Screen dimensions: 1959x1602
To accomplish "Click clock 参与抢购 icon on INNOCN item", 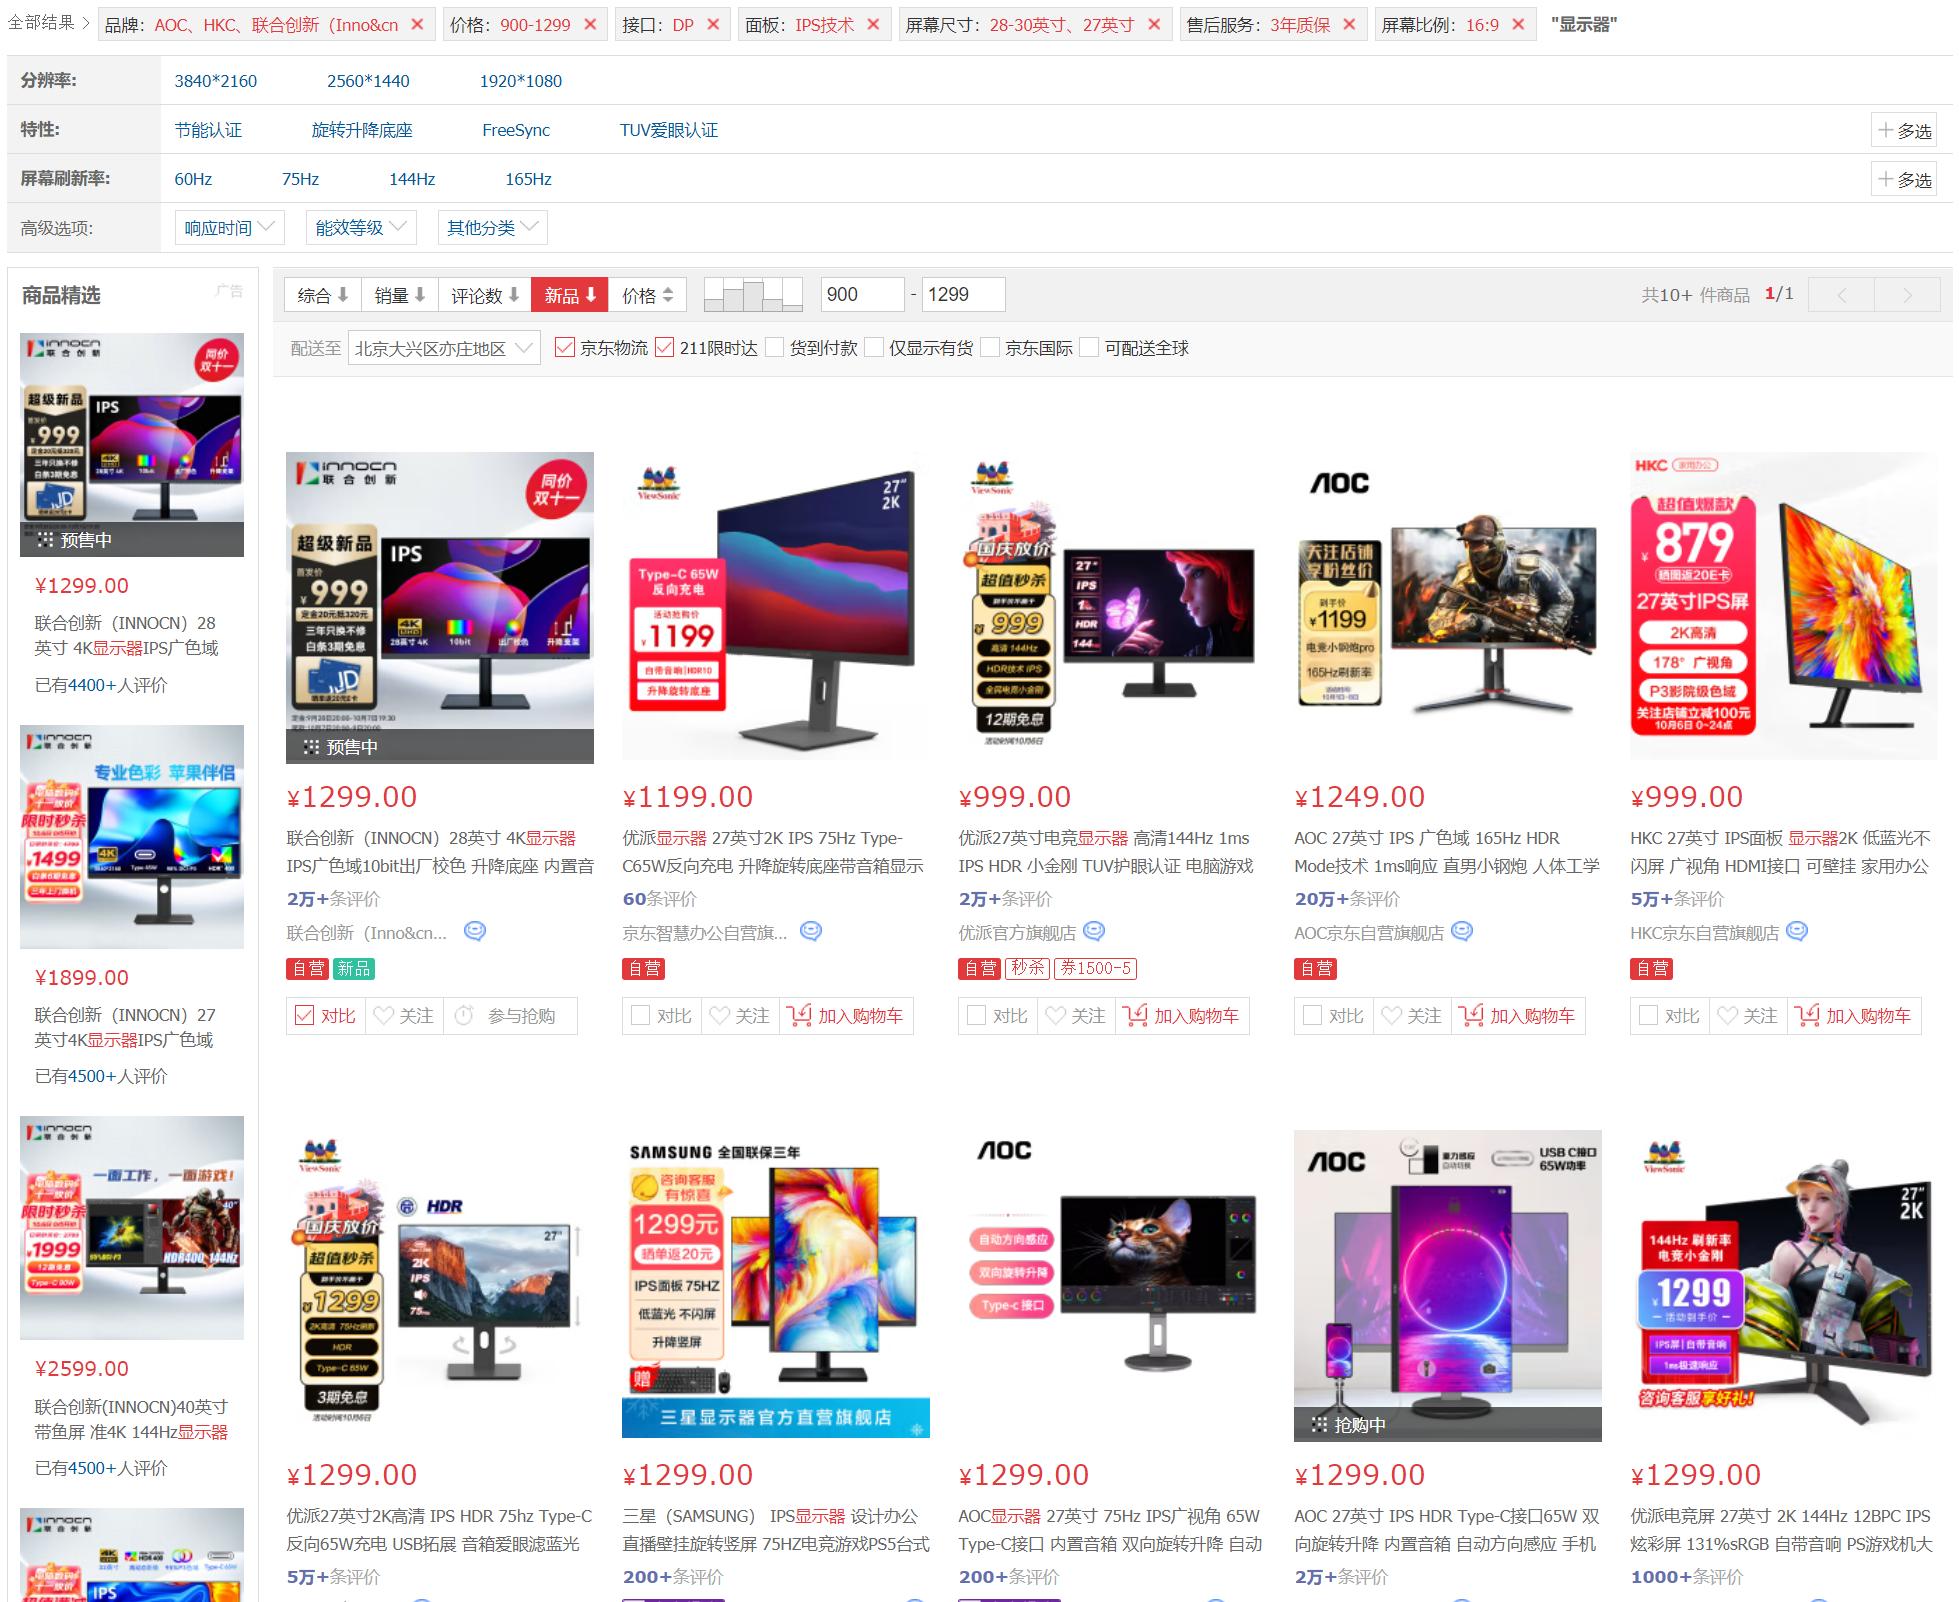I will (x=464, y=1016).
